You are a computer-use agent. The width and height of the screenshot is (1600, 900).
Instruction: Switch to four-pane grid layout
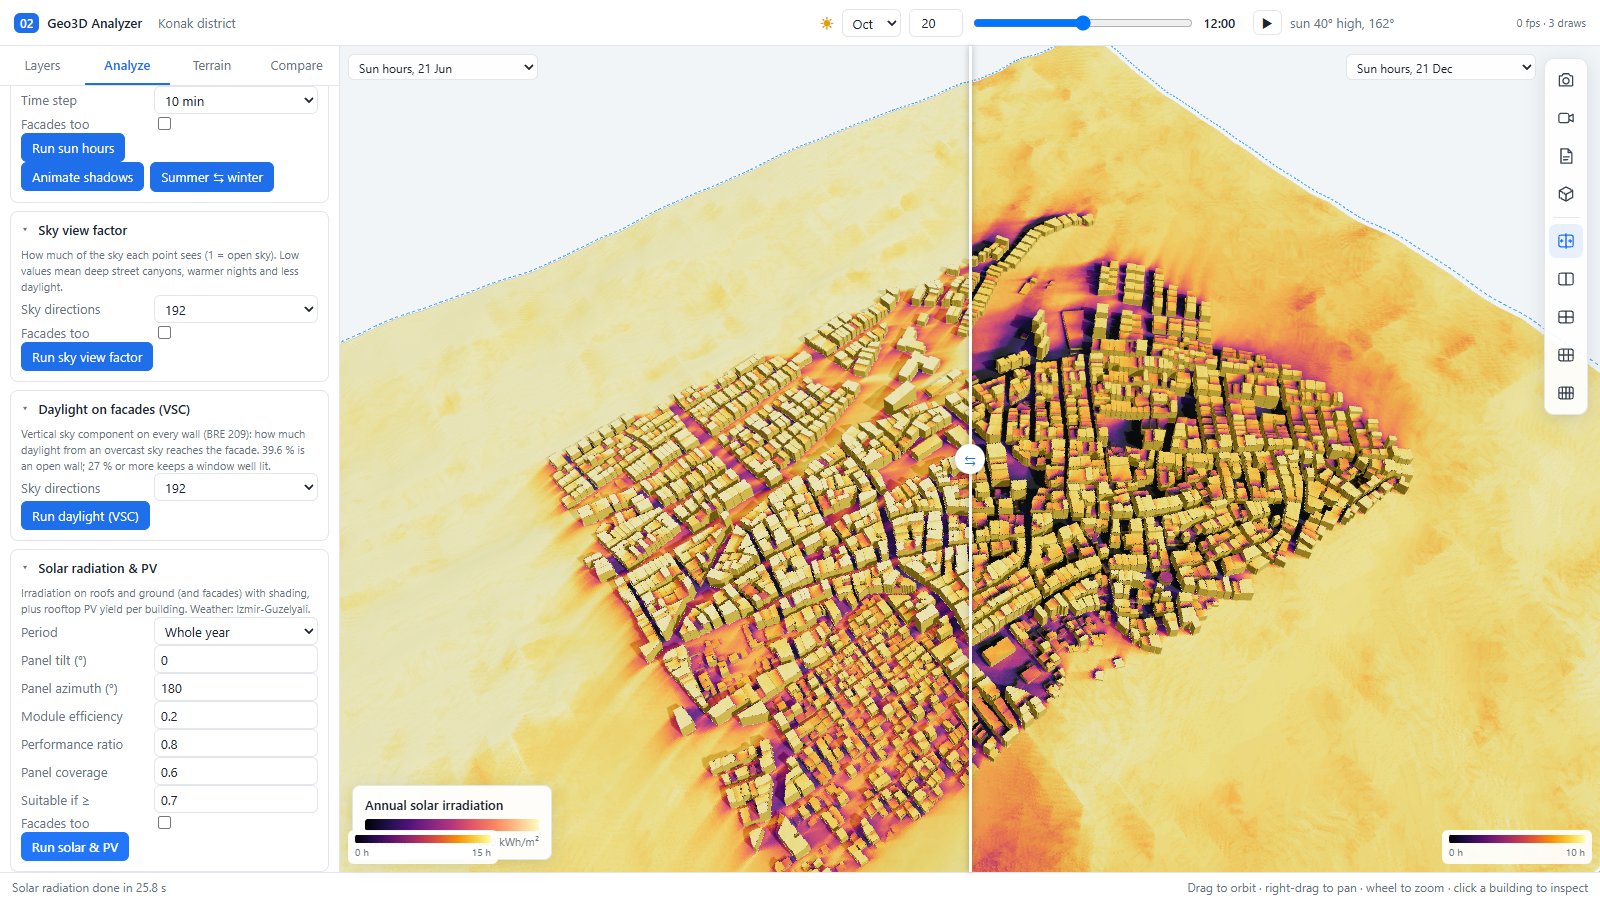(x=1566, y=317)
